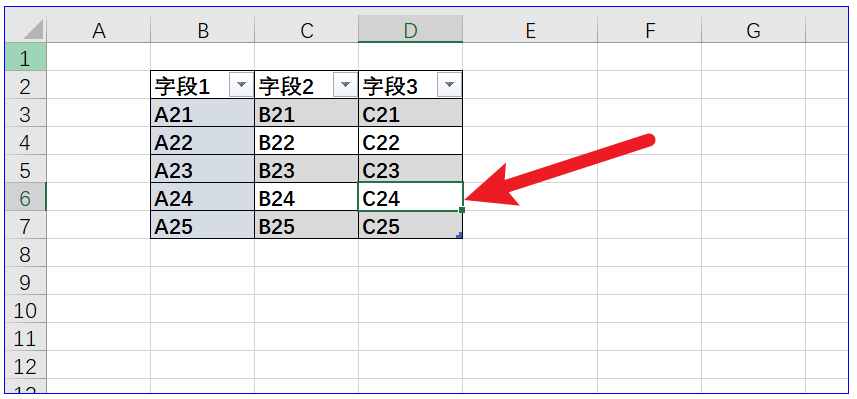Select row 12 header
The width and height of the screenshot is (857, 399).
pos(25,365)
